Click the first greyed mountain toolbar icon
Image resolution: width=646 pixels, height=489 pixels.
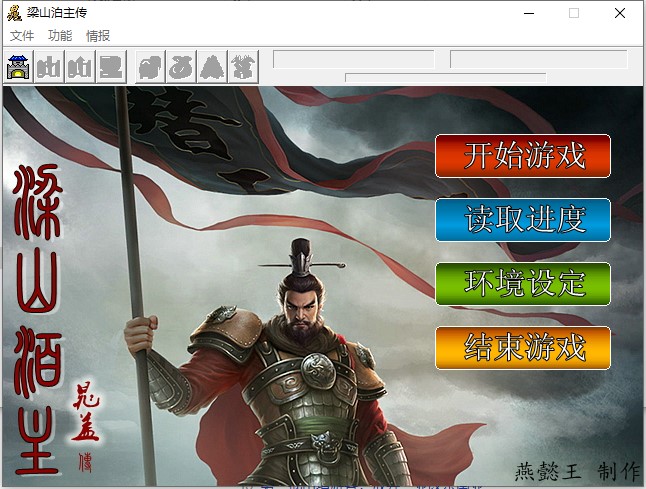49,67
